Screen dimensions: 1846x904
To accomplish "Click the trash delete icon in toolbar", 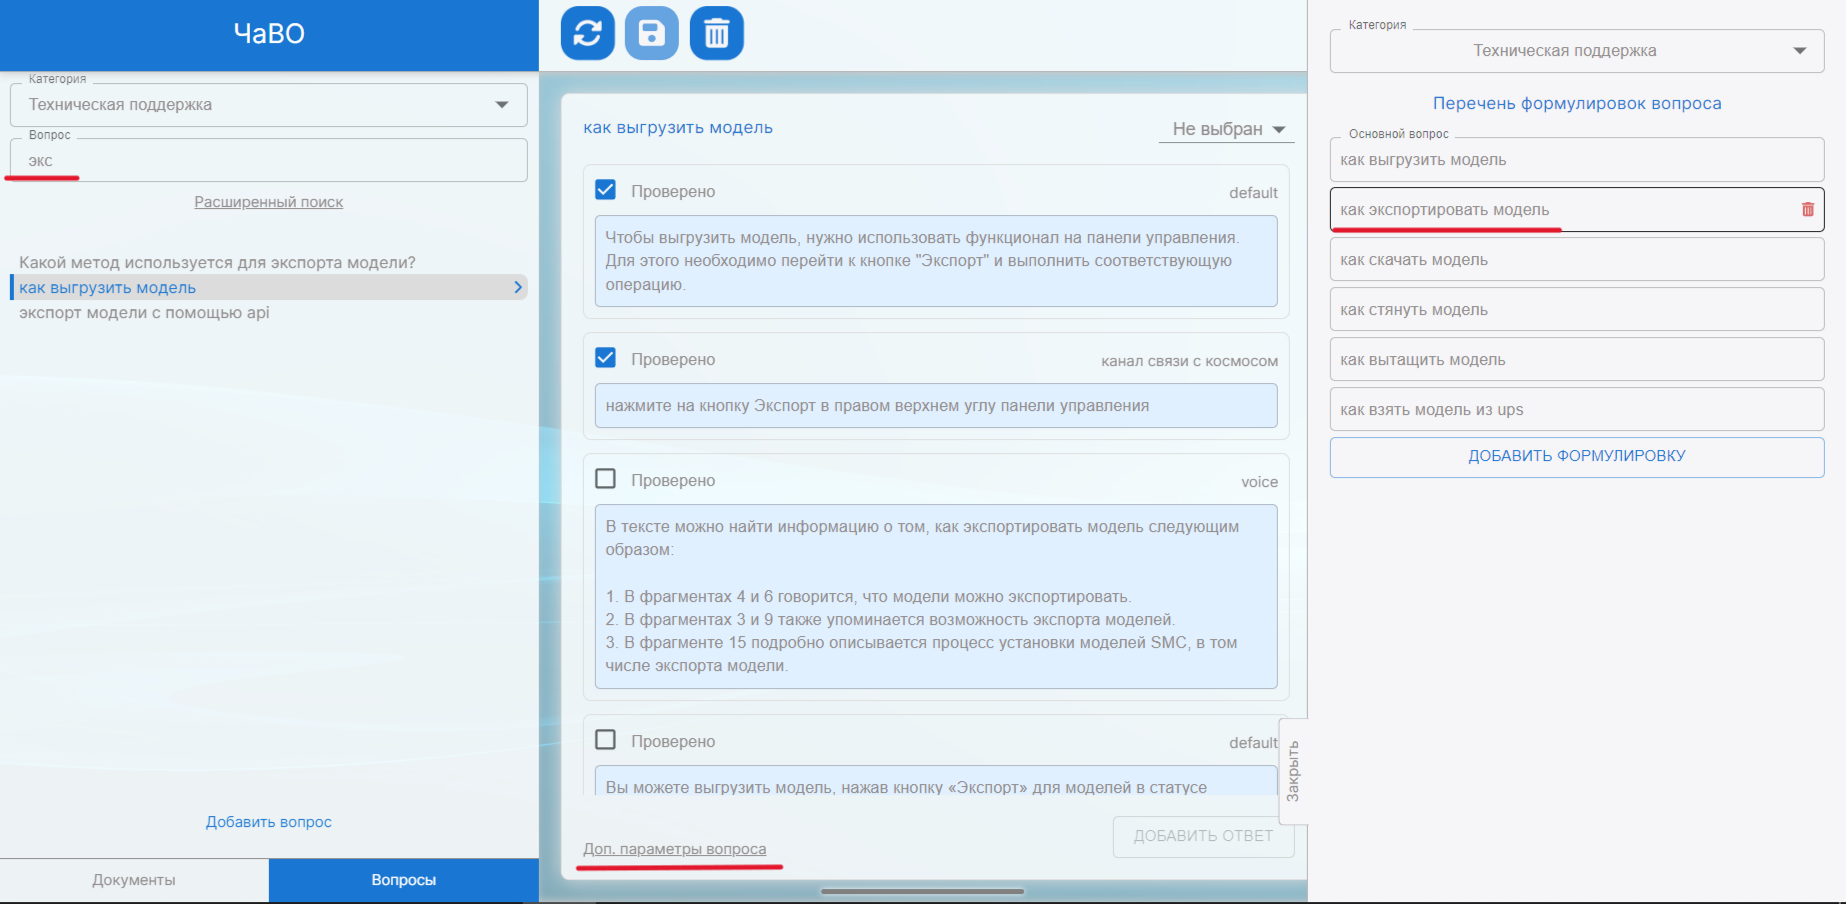I will pyautogui.click(x=716, y=34).
